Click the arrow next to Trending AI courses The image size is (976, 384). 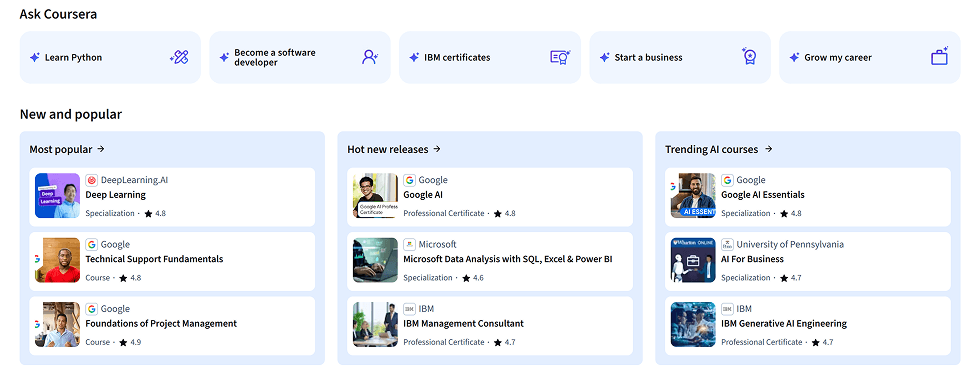769,149
